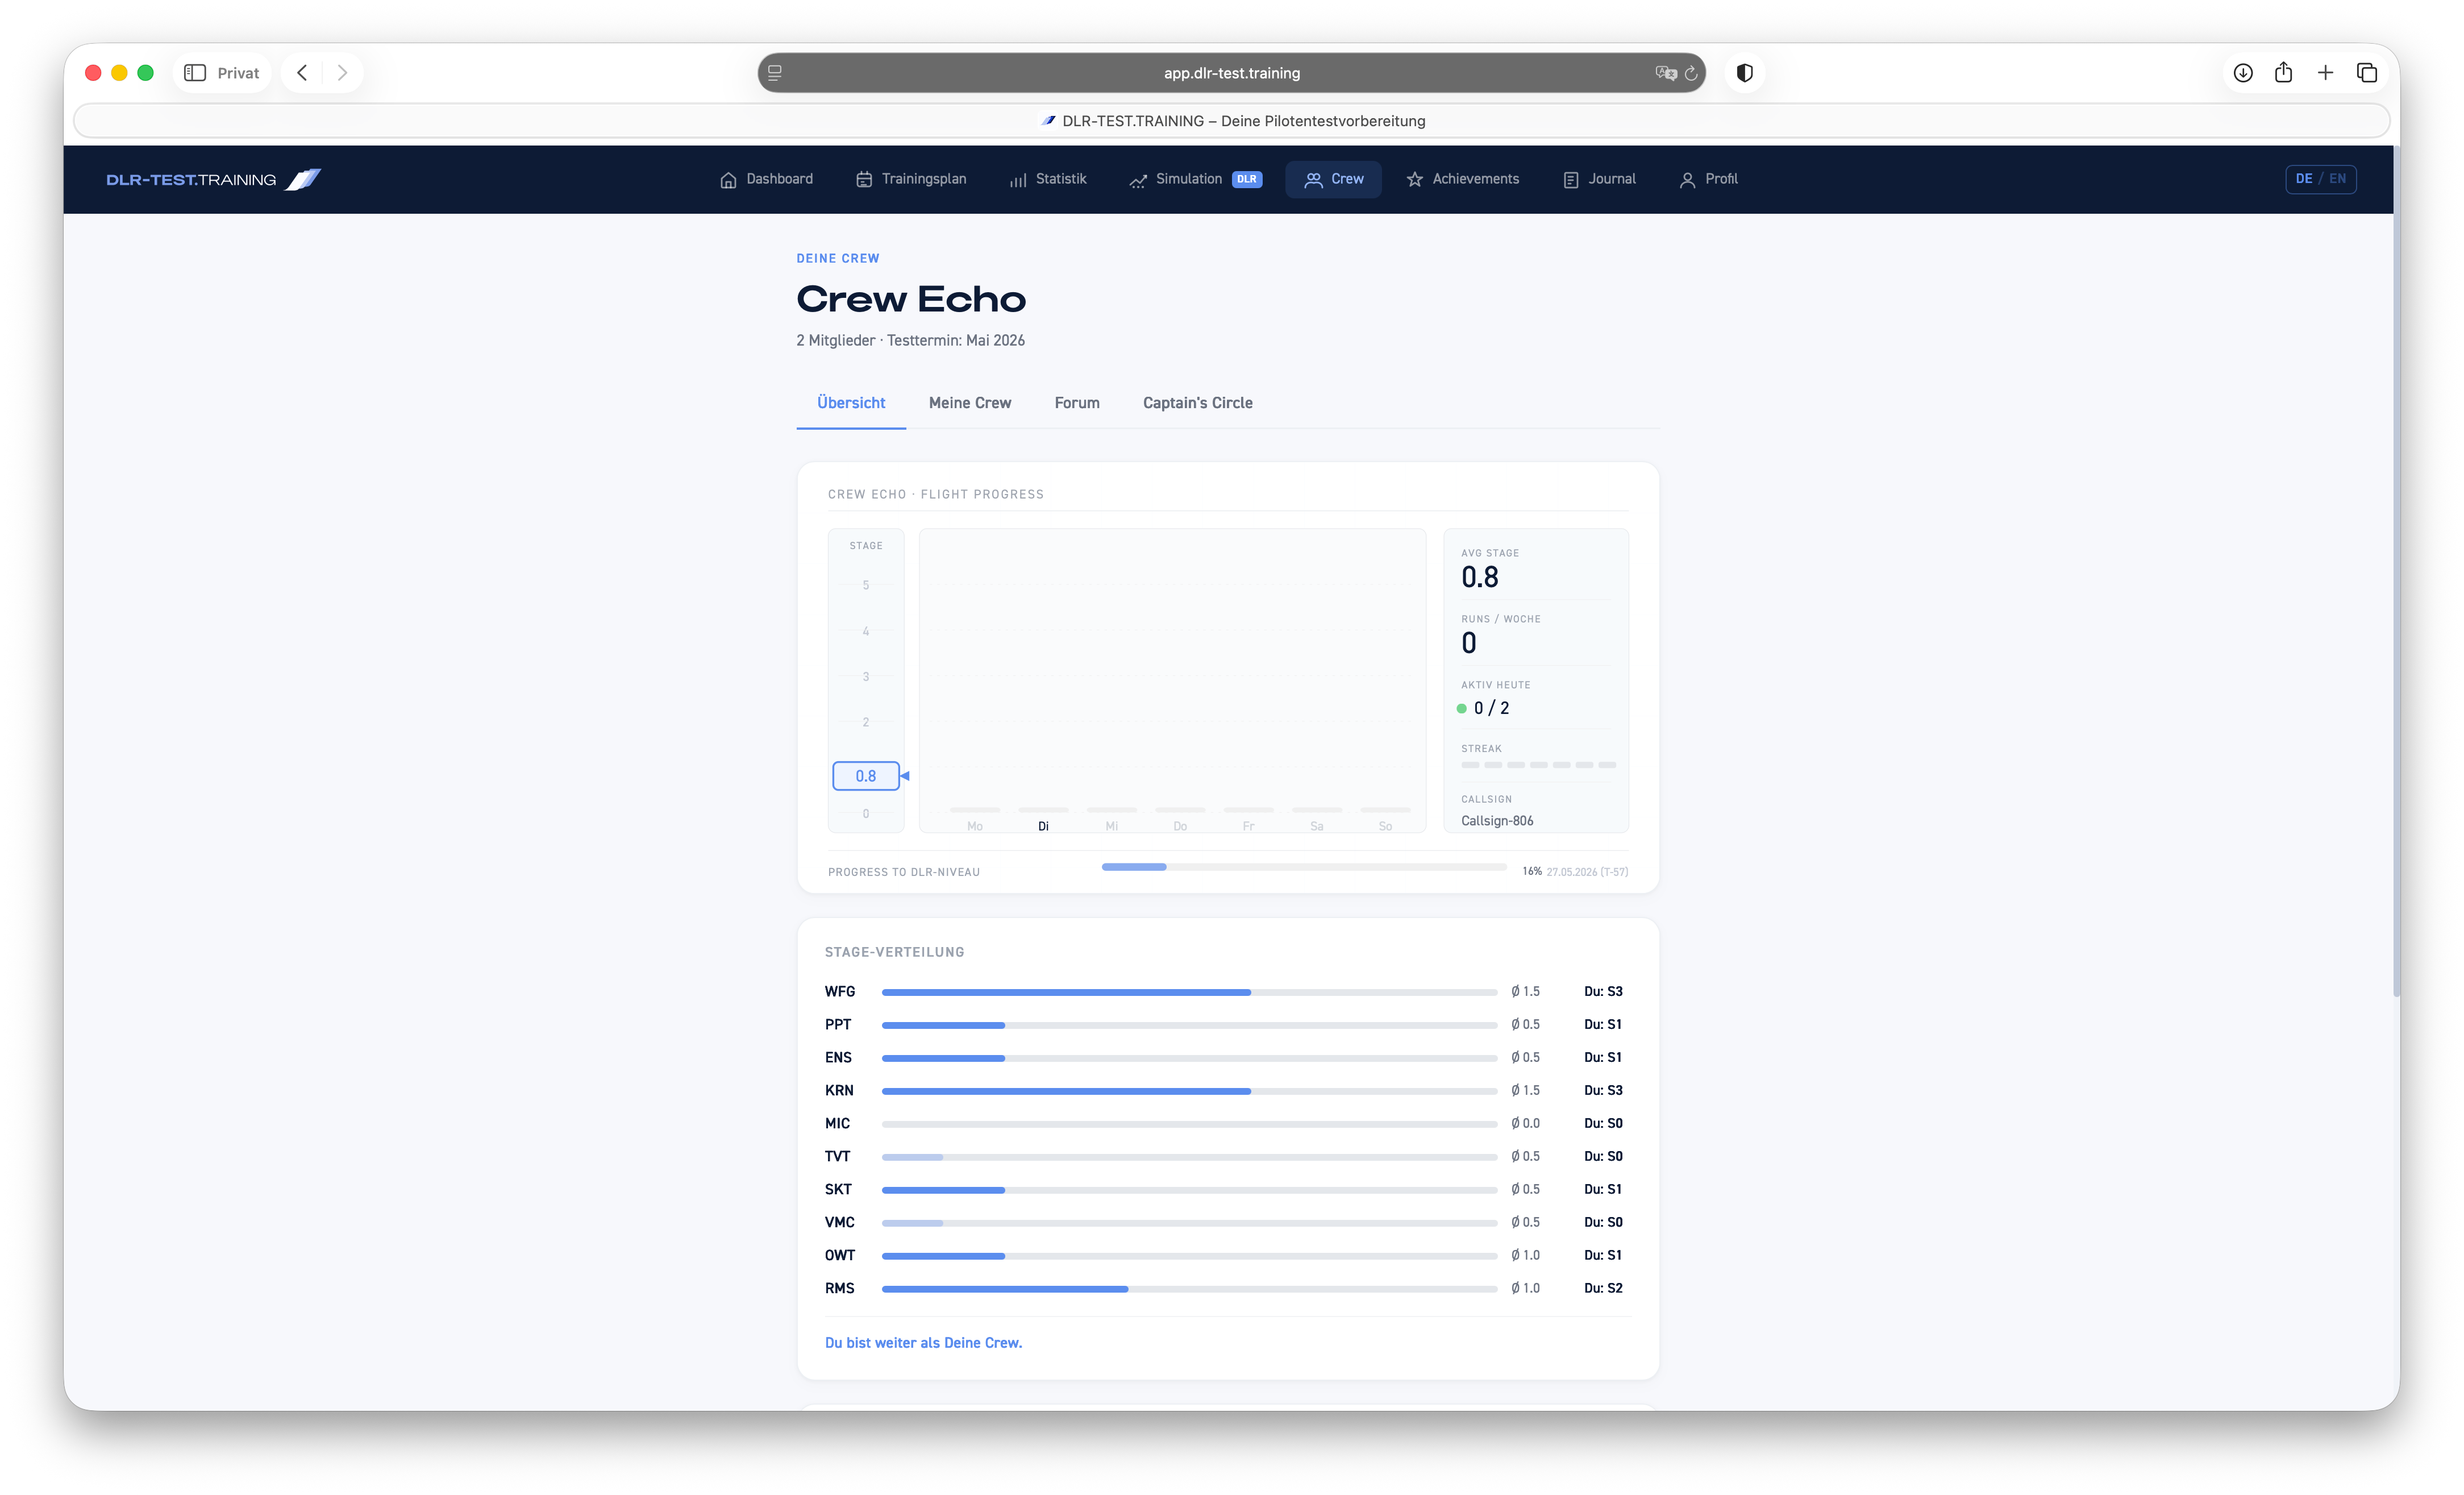Open the downloads icon in toolbar
This screenshot has height=1495, width=2464.
click(x=2243, y=73)
